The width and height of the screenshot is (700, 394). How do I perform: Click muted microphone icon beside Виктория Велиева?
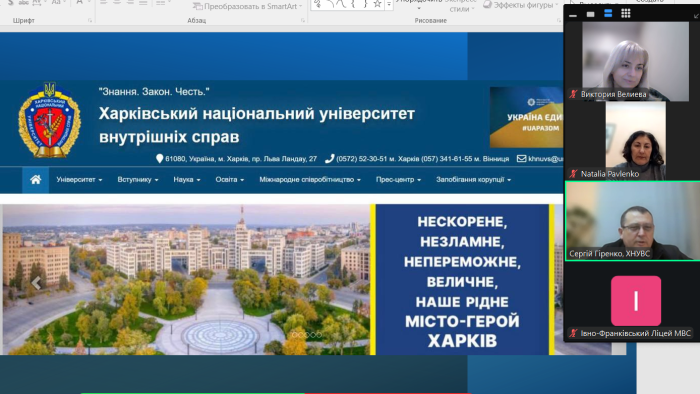pyautogui.click(x=573, y=94)
